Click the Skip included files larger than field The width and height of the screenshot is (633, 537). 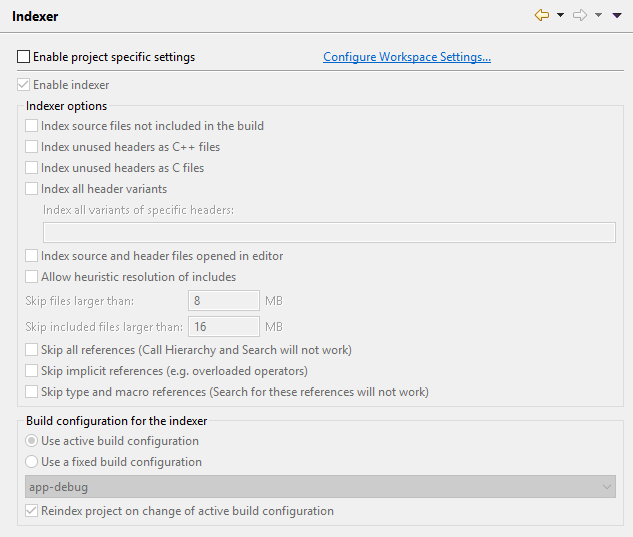tap(224, 326)
